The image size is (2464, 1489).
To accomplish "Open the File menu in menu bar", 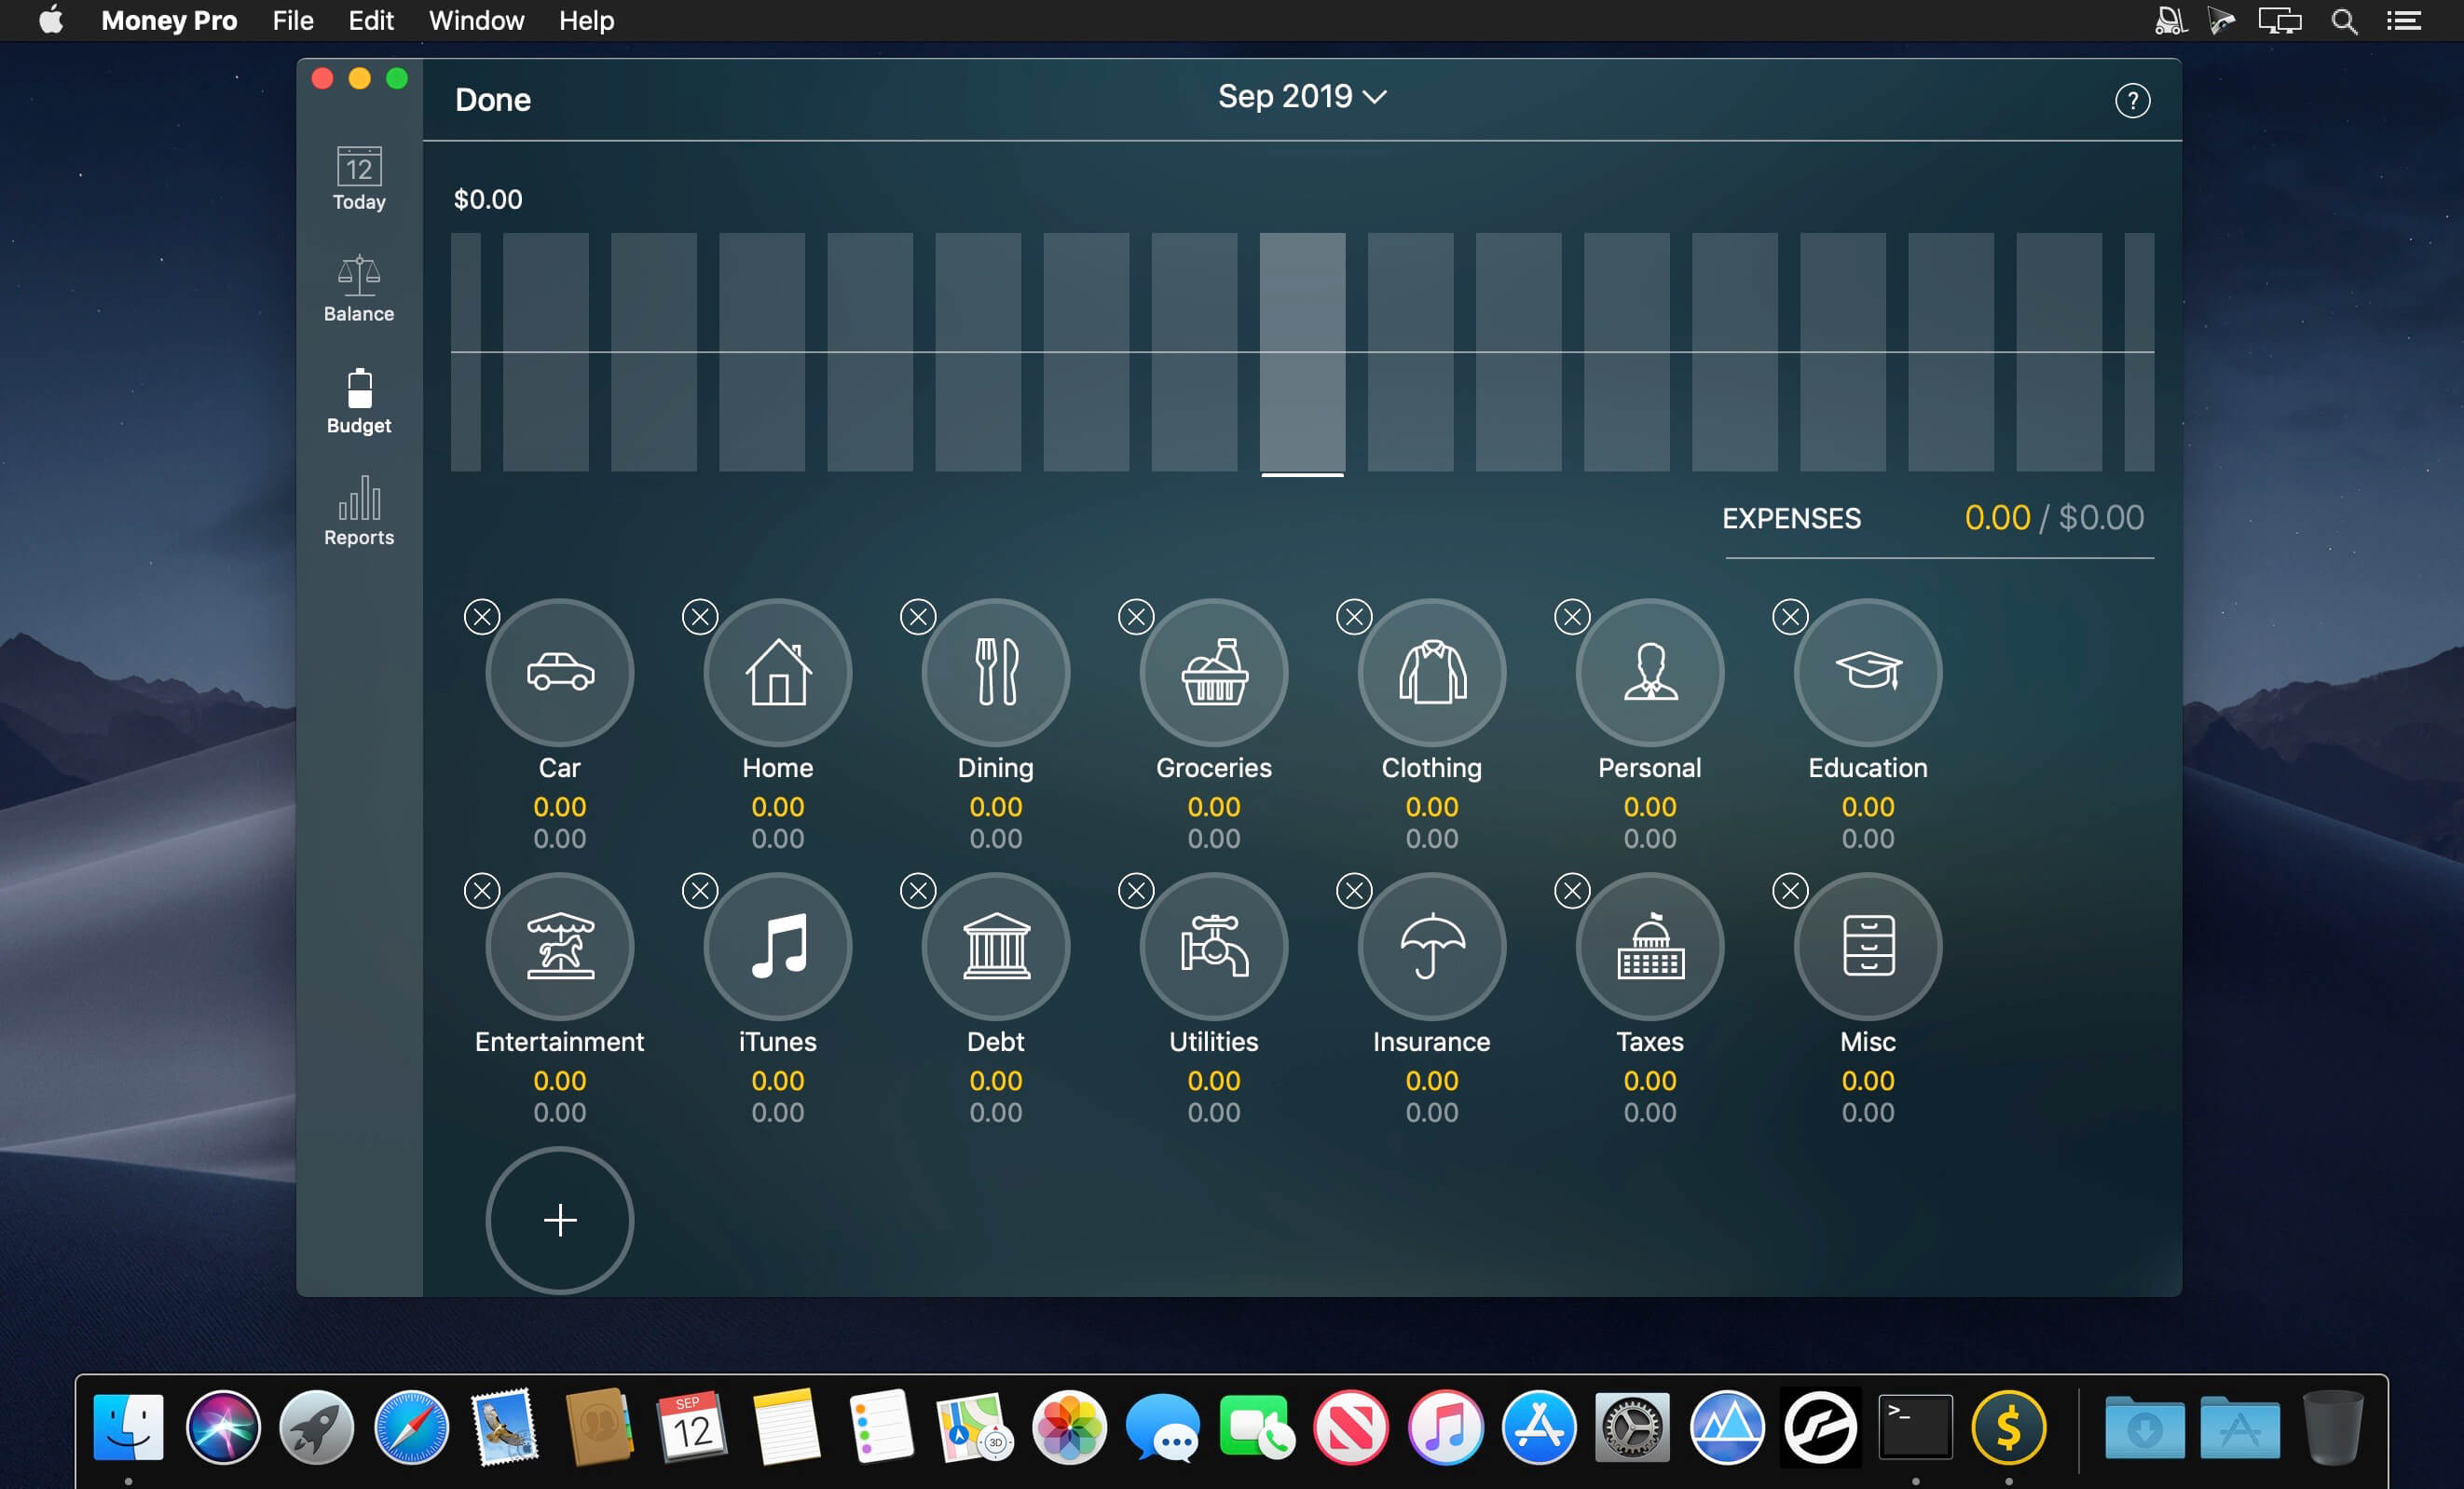I will point(292,20).
